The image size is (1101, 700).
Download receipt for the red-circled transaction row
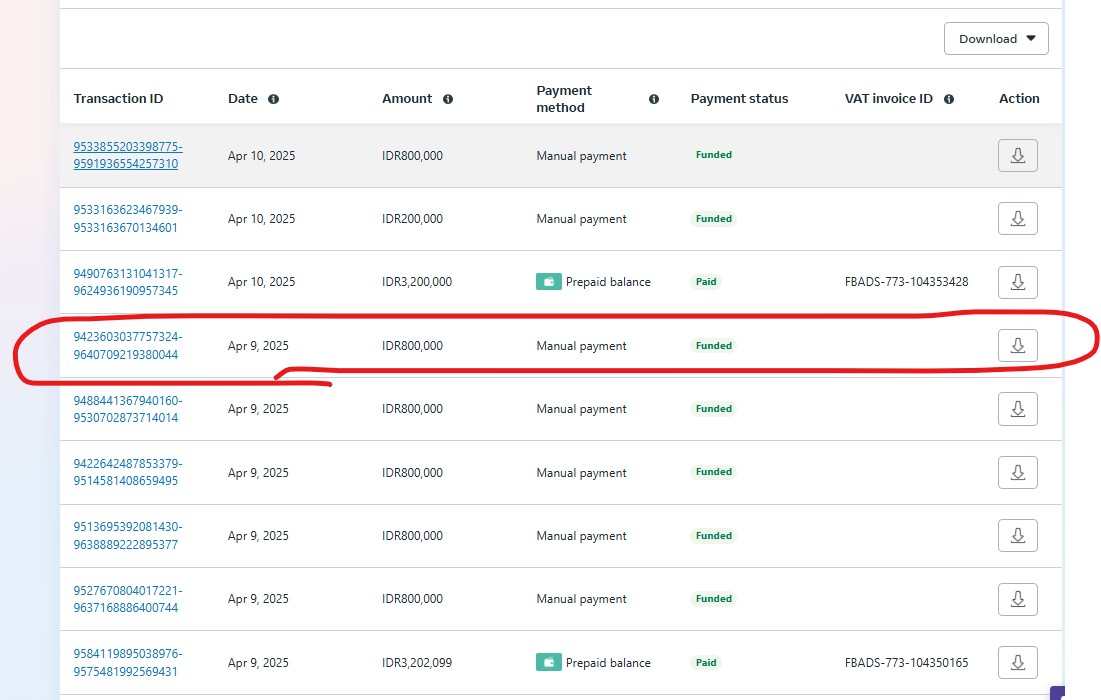tap(1017, 346)
